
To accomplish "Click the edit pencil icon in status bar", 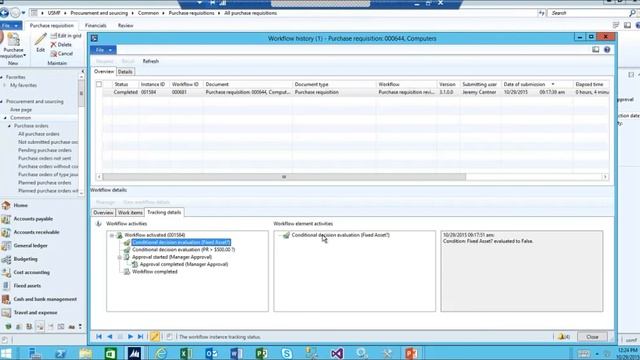I will [154, 337].
